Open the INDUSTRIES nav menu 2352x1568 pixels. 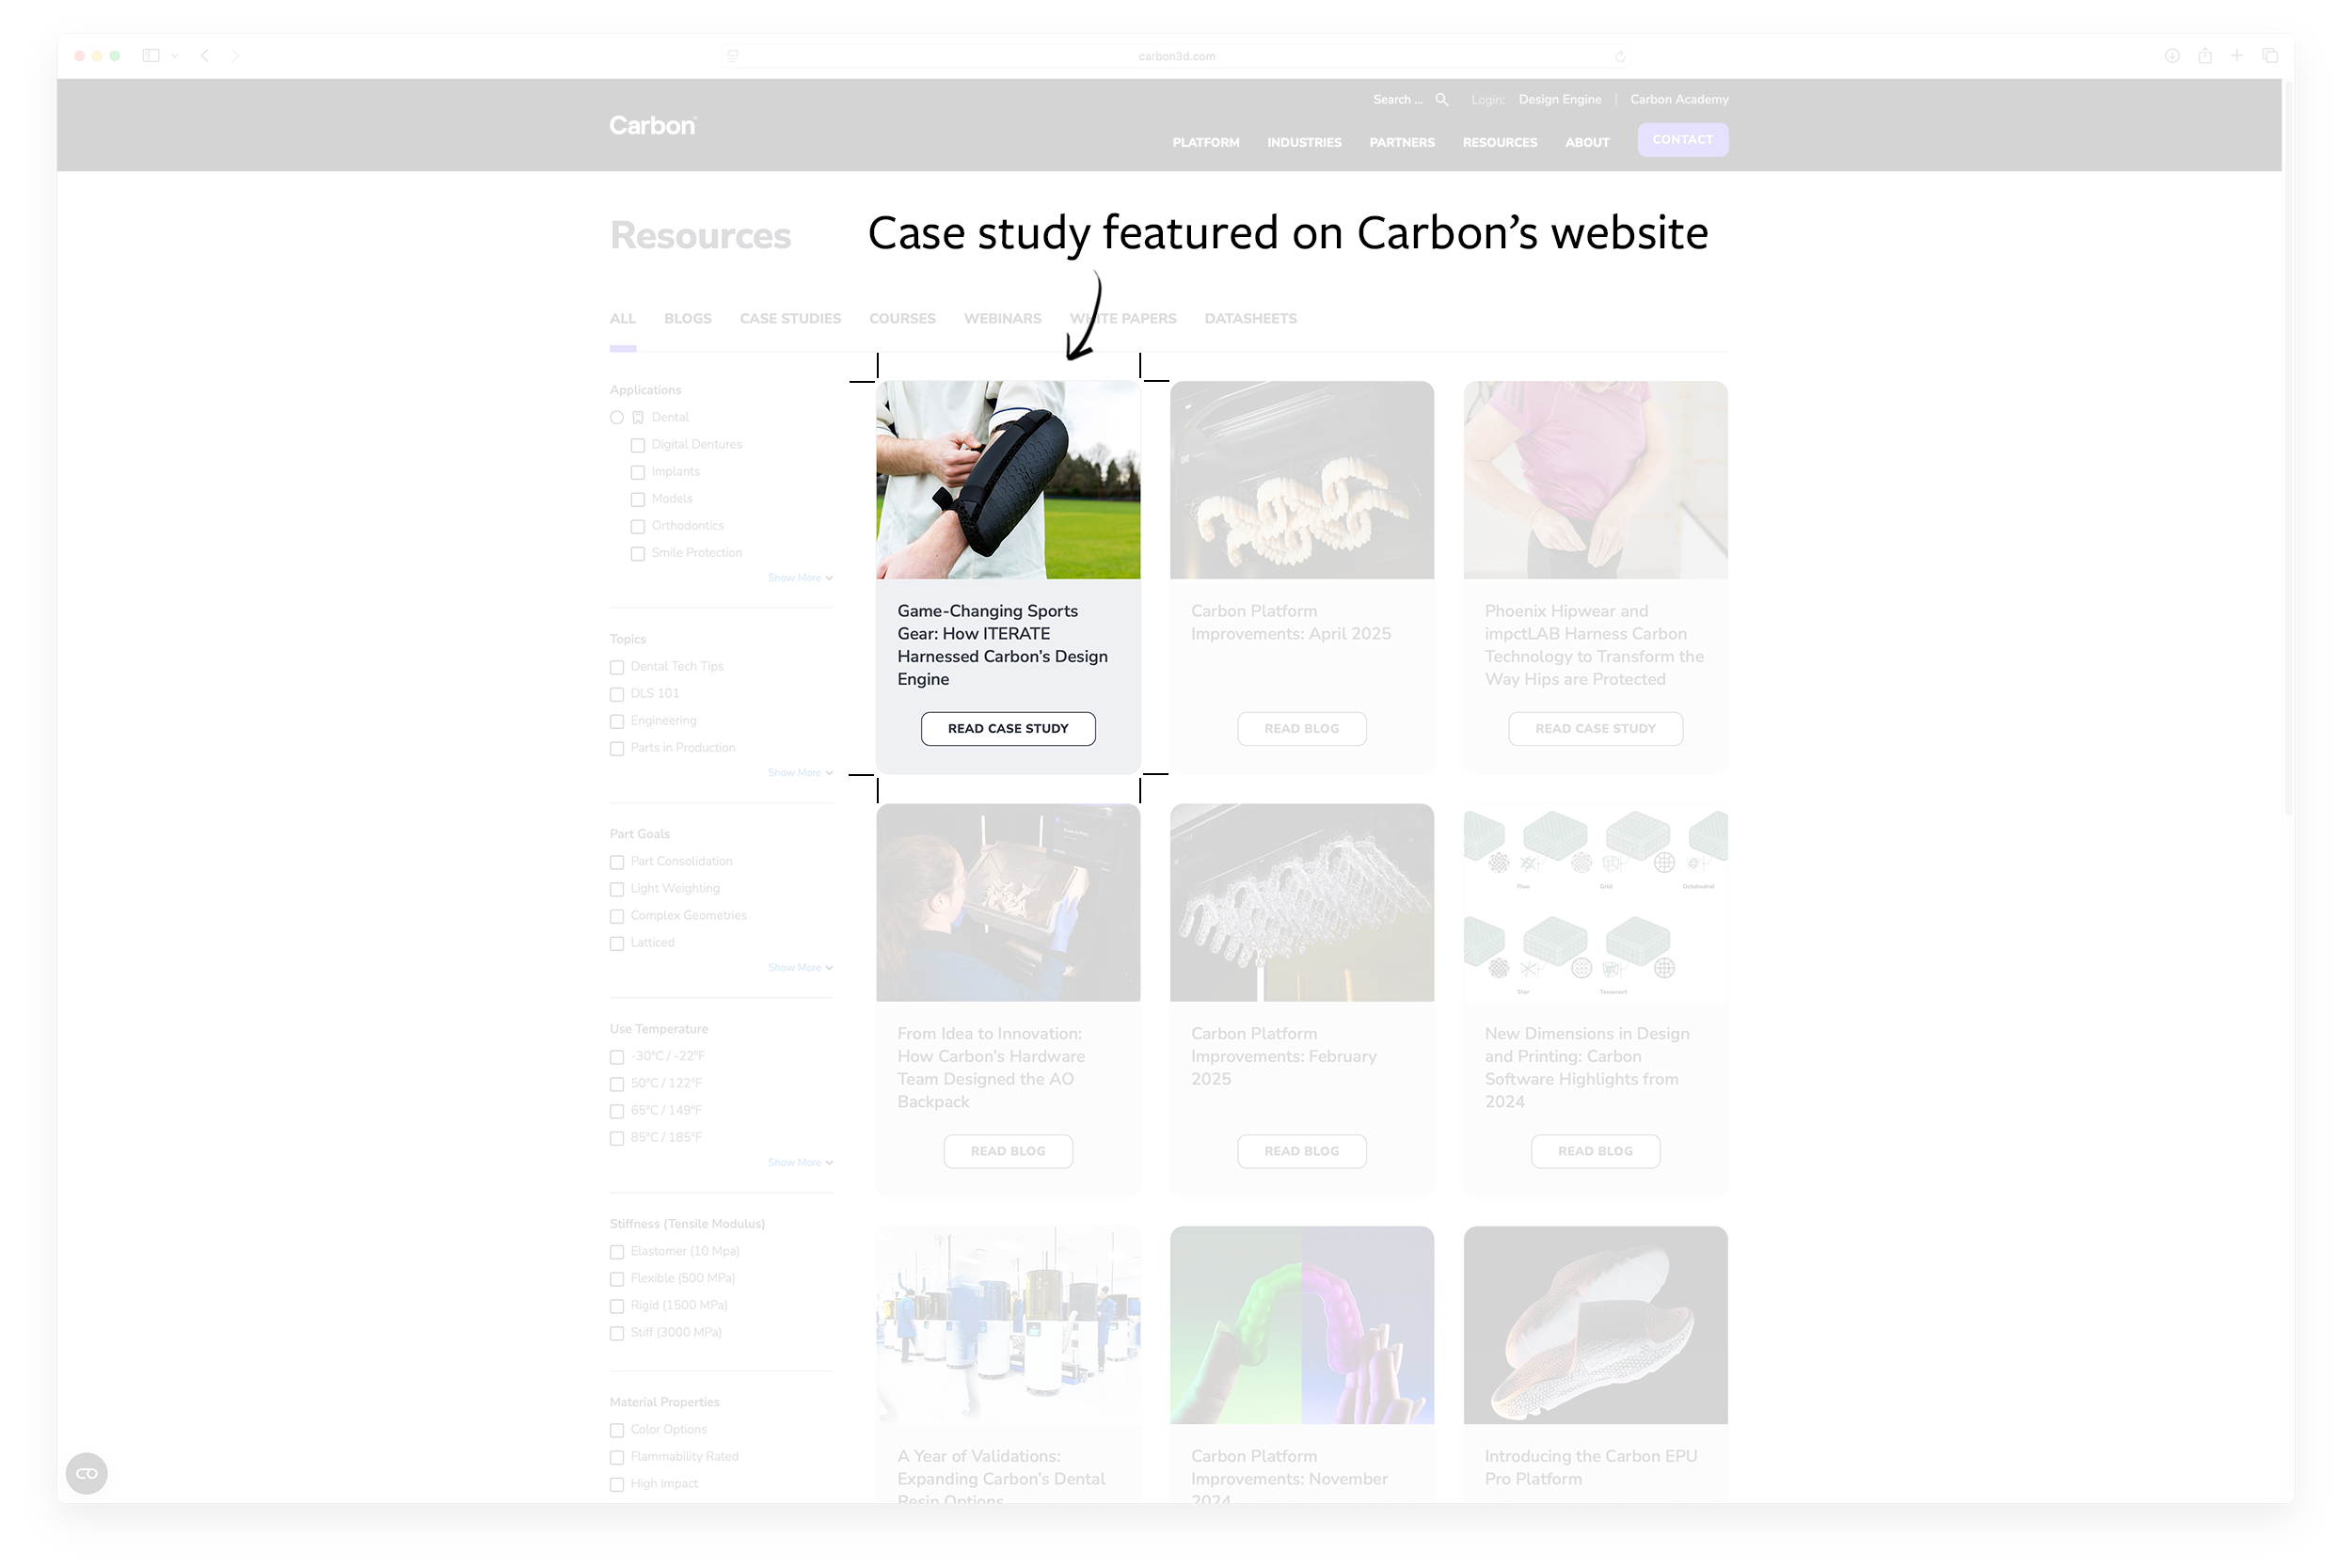[x=1304, y=143]
